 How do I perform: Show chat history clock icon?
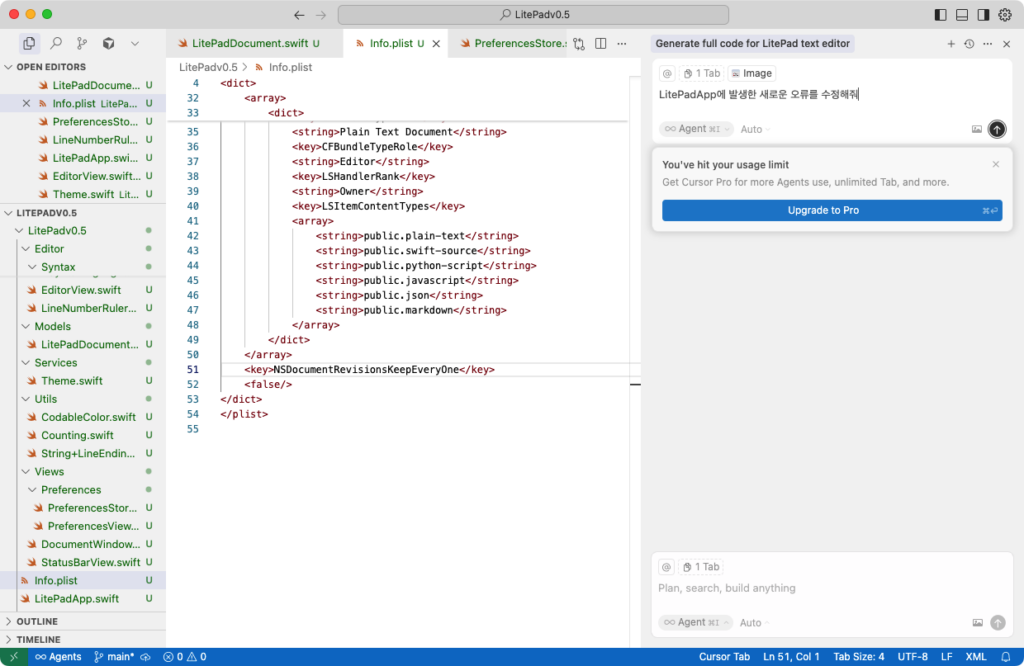coord(969,44)
